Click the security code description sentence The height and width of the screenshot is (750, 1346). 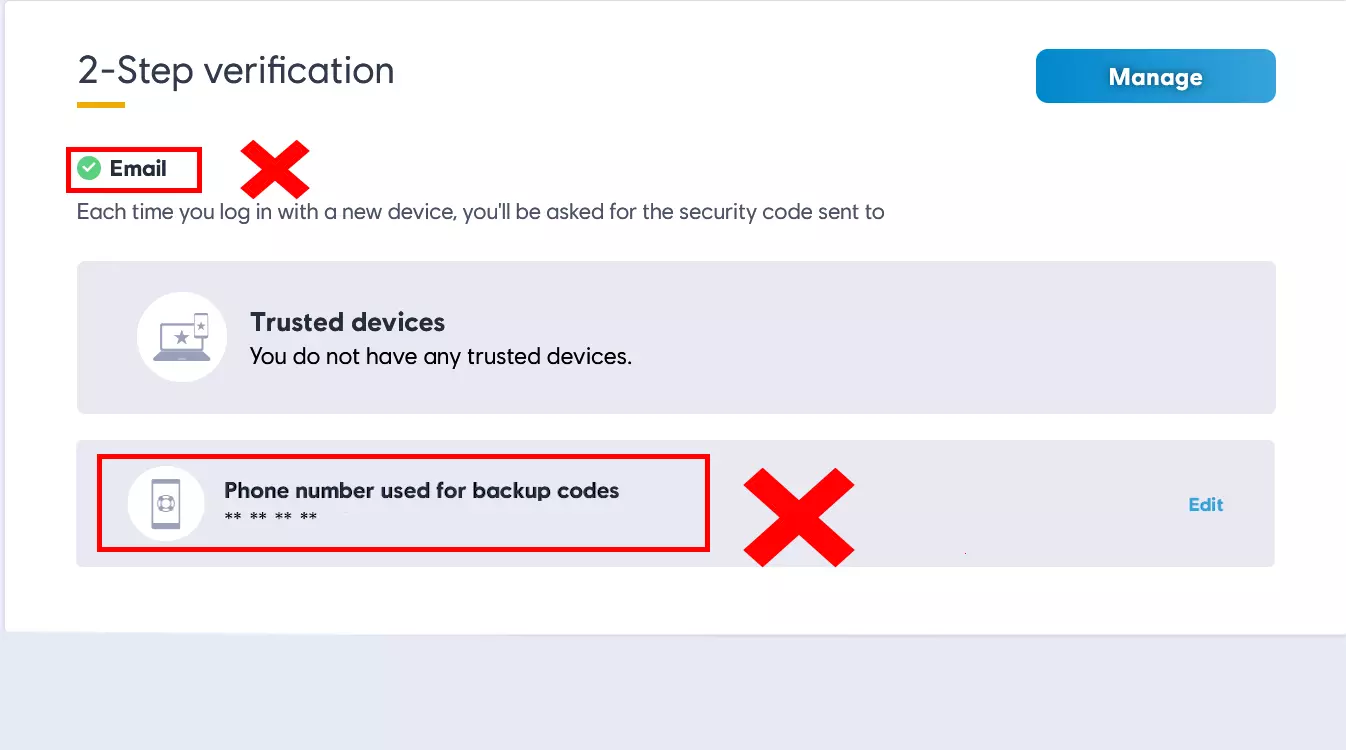480,212
